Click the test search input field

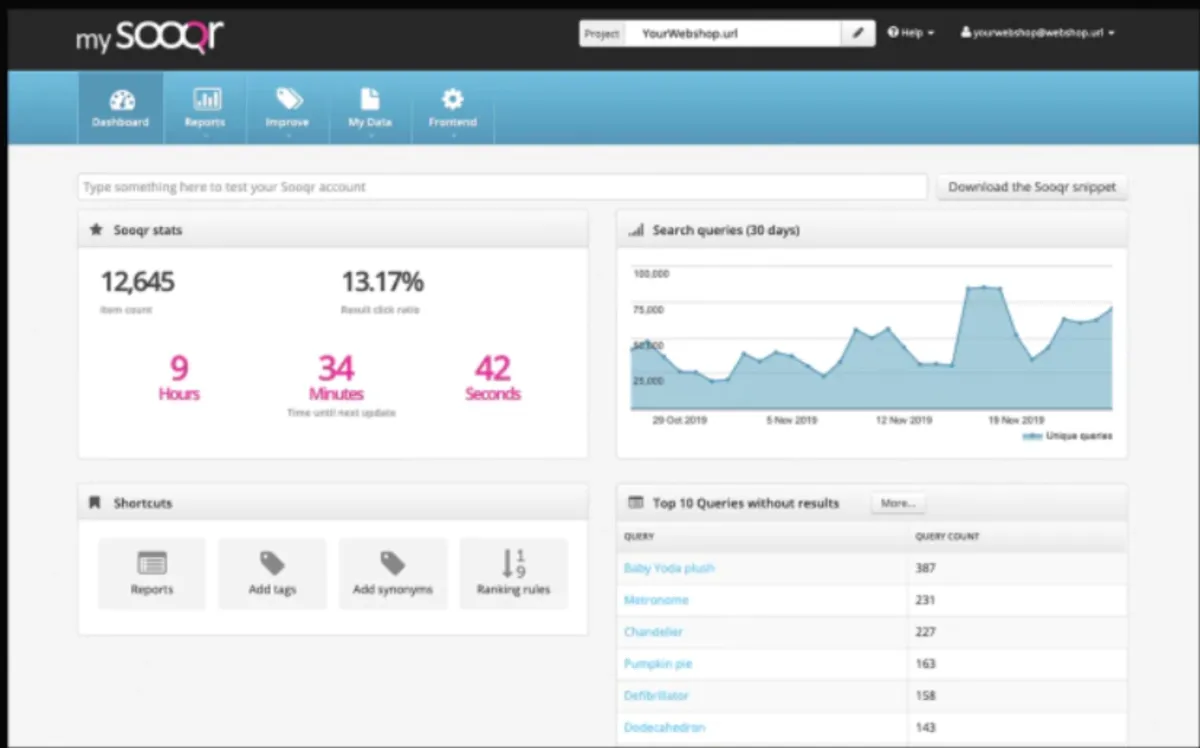coord(503,187)
